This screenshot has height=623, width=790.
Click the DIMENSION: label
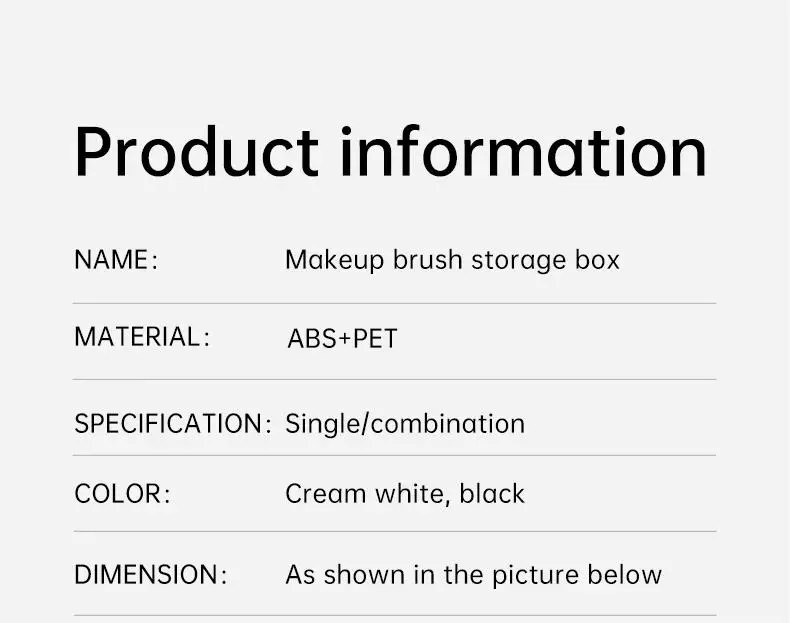tap(150, 575)
